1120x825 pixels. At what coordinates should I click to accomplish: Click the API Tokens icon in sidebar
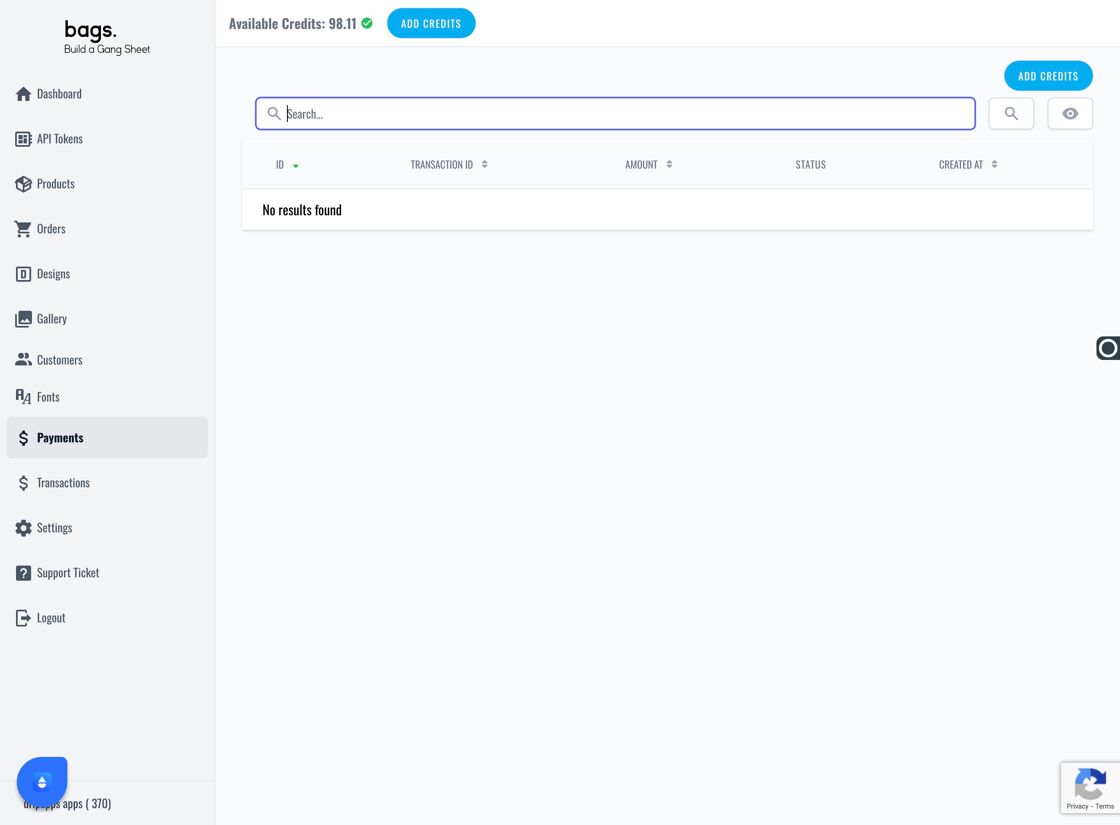tap(24, 139)
